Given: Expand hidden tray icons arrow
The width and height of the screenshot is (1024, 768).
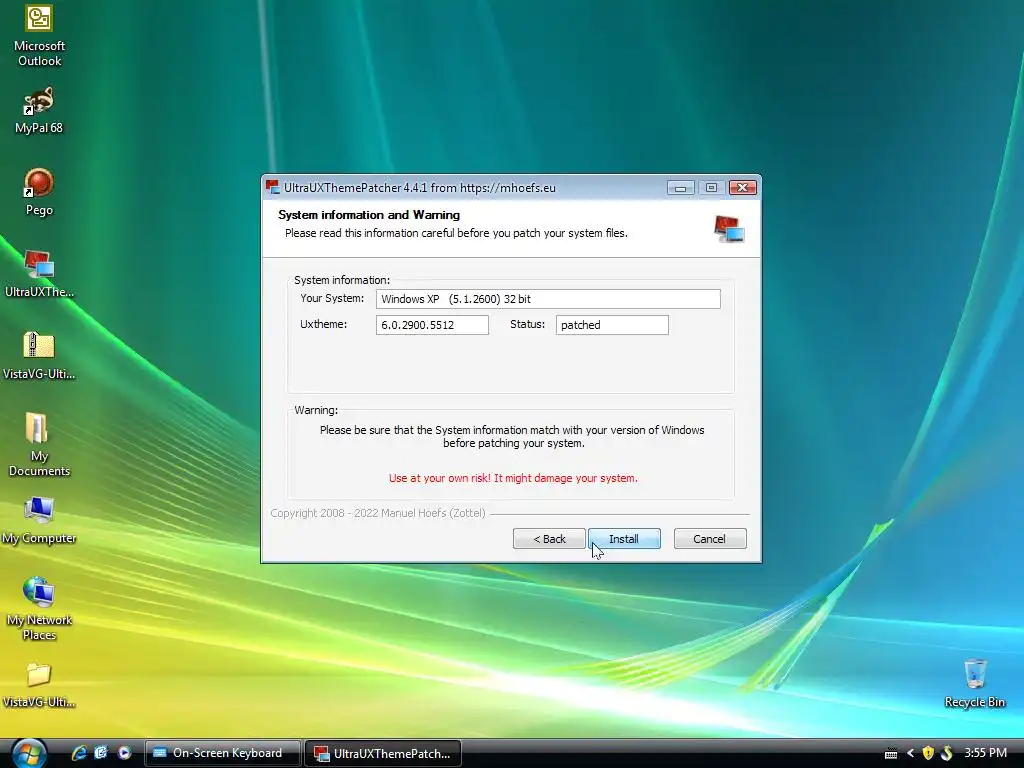Looking at the screenshot, I should [x=910, y=754].
